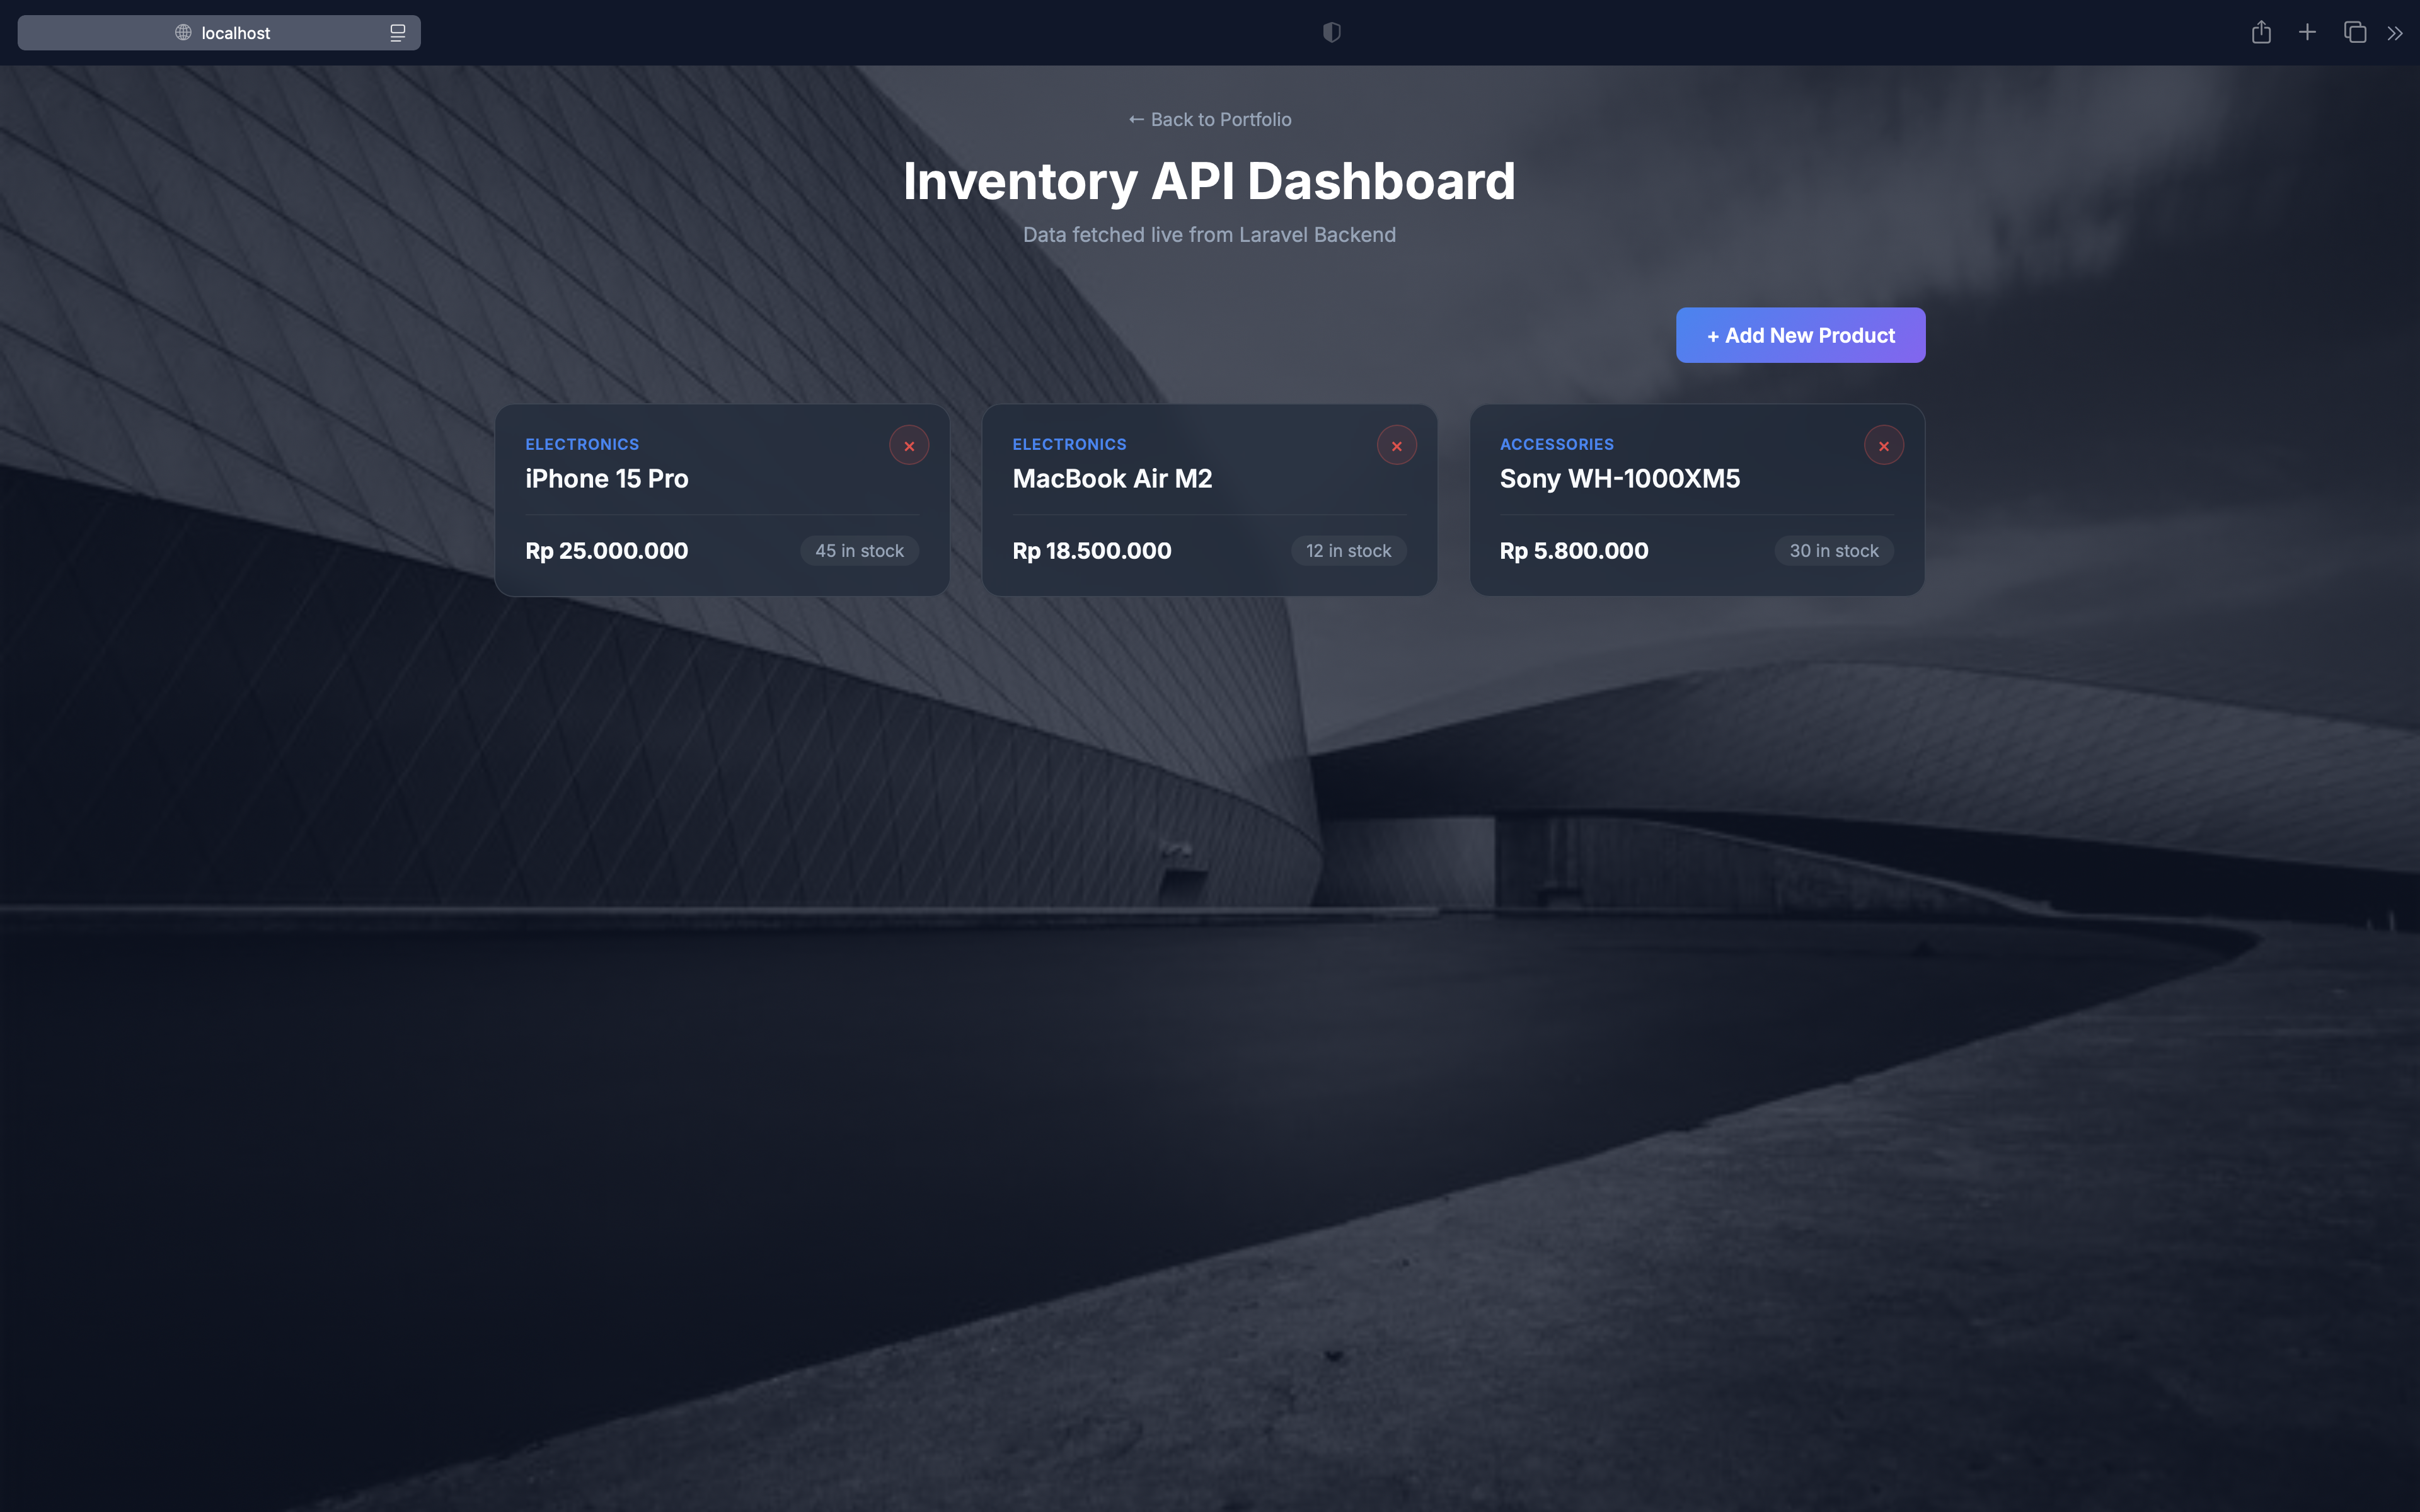
Task: Open a new tab with plus icon
Action: [2307, 32]
